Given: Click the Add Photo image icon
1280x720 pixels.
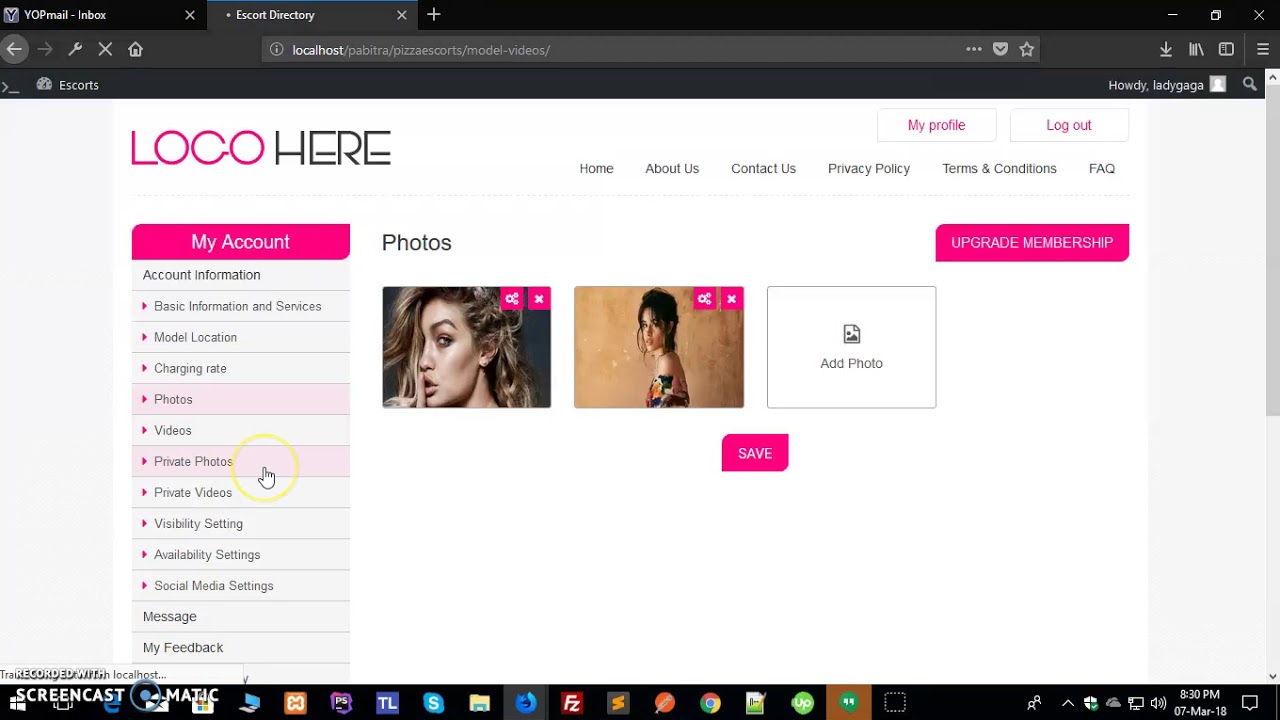Looking at the screenshot, I should (851, 334).
